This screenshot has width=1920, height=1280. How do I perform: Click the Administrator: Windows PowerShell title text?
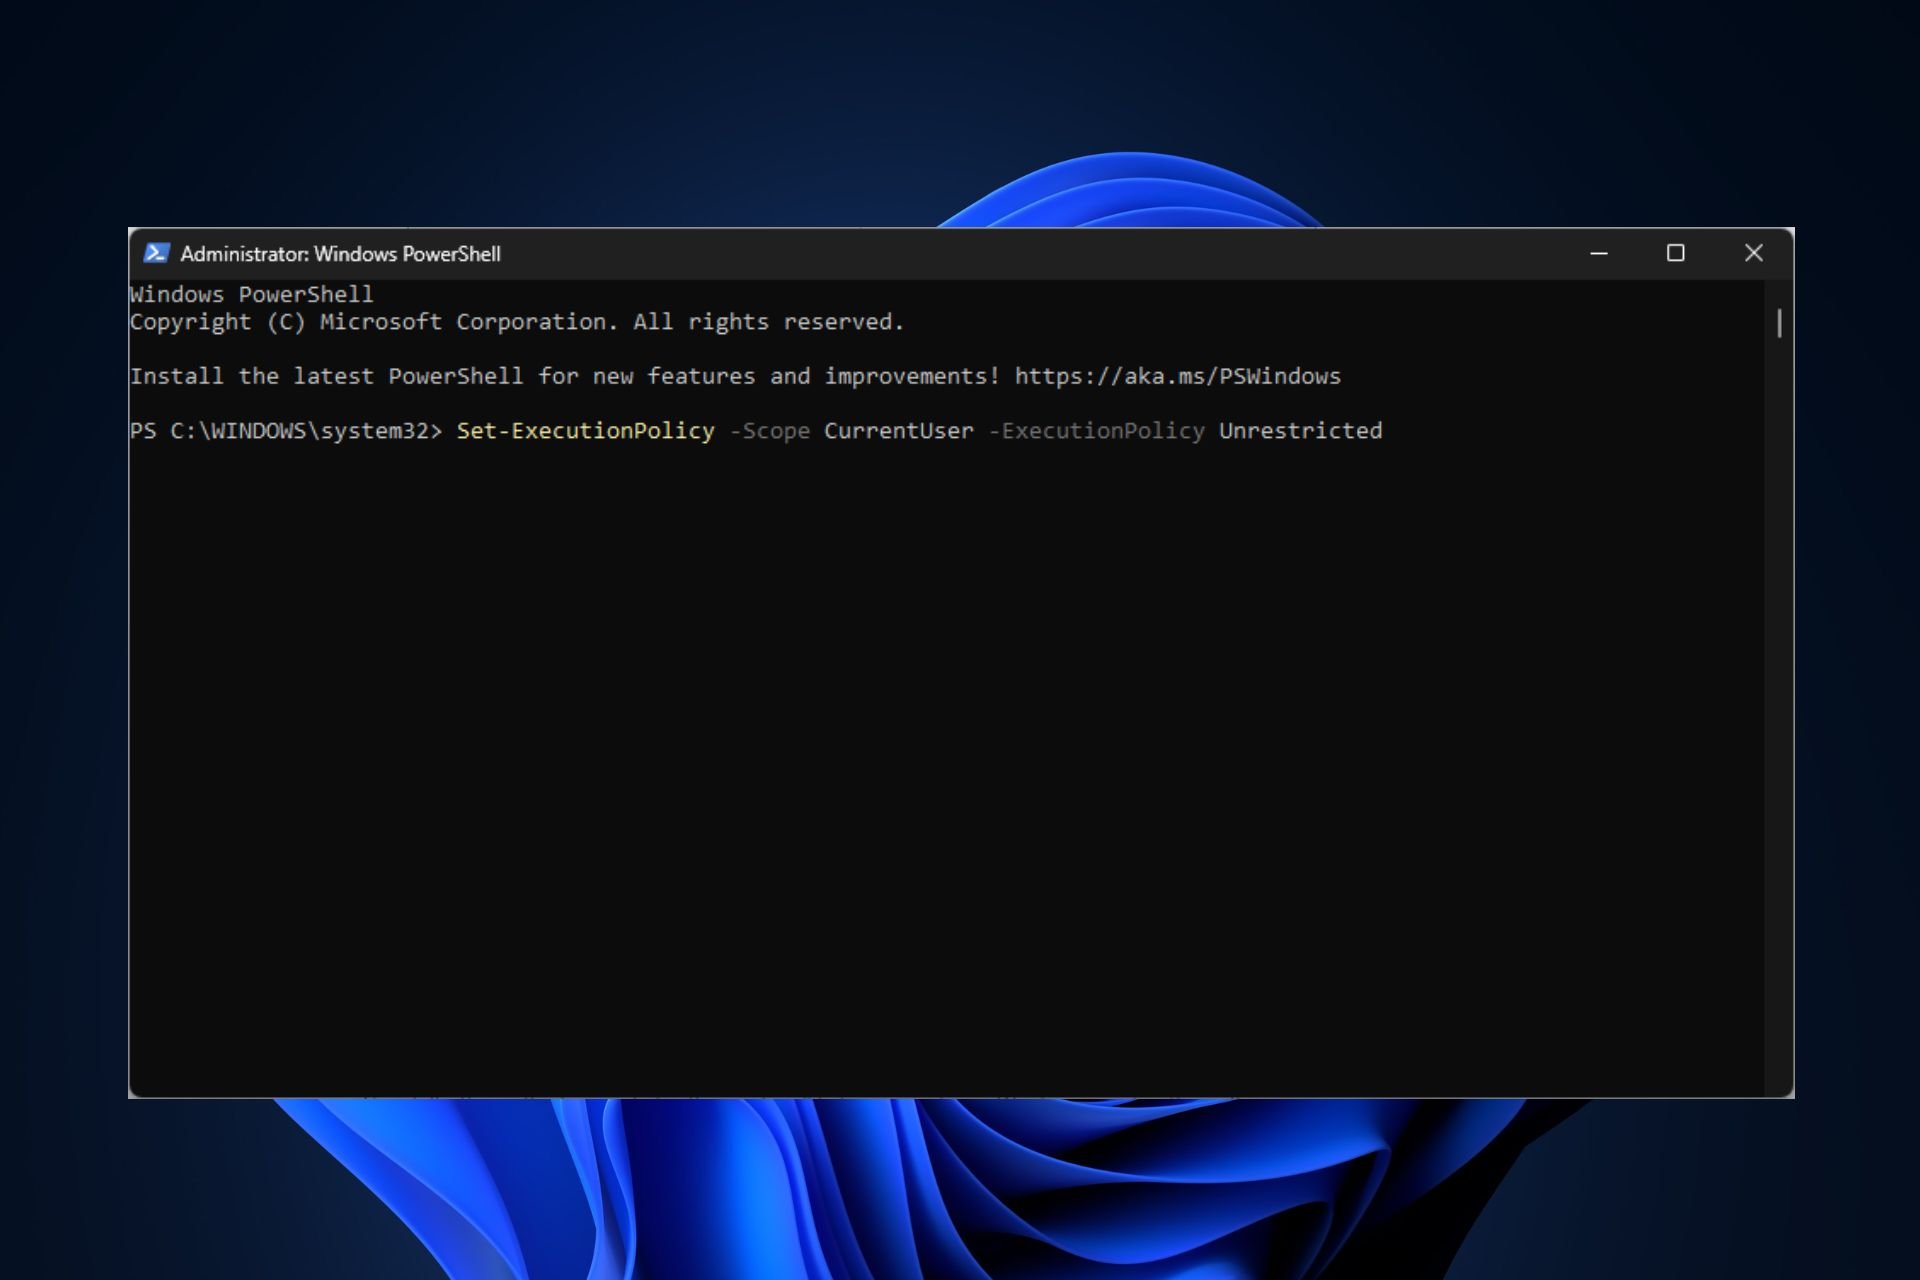click(x=340, y=253)
